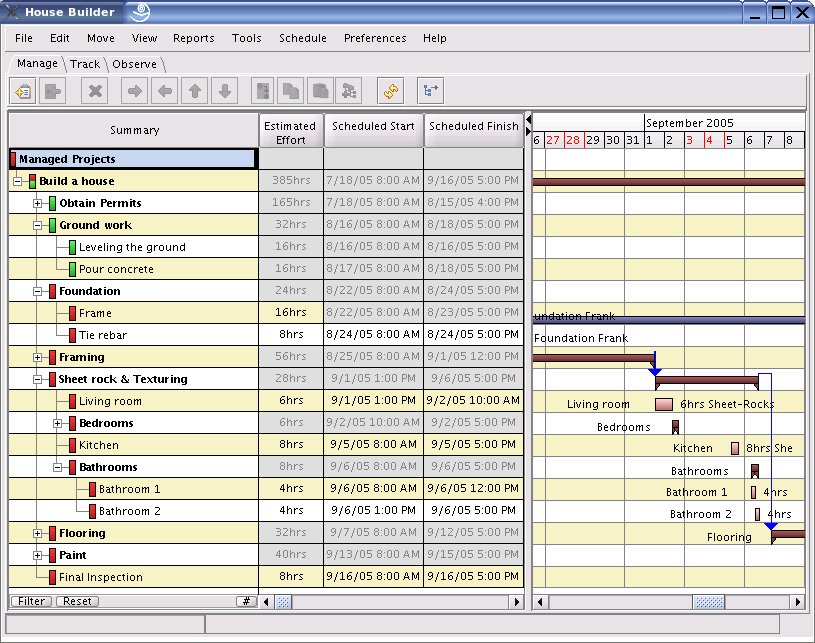This screenshot has height=643, width=815.
Task: Click the red status icon for Managed Projects
Action: coord(13,159)
